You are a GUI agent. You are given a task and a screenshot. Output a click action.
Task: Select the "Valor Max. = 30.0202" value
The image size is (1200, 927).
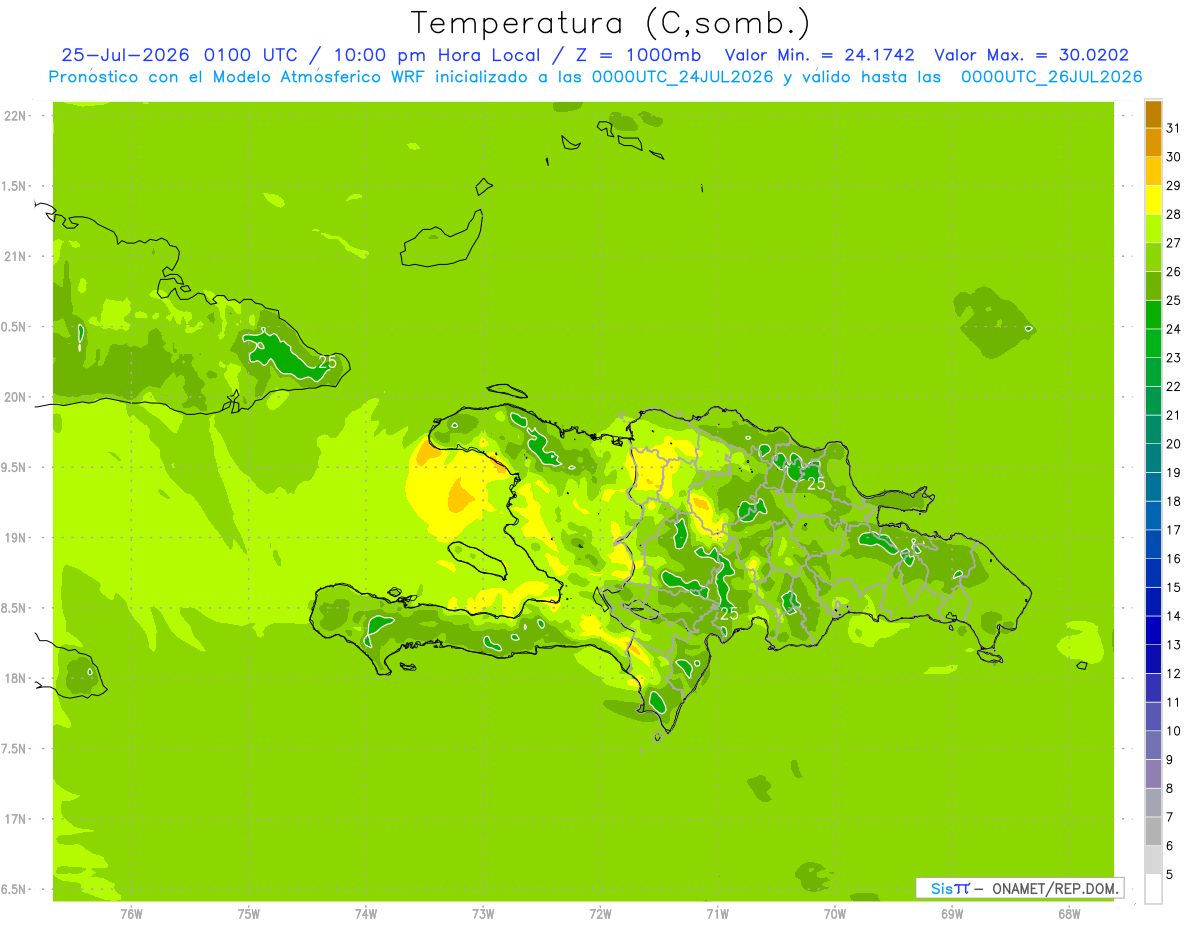coord(1032,56)
